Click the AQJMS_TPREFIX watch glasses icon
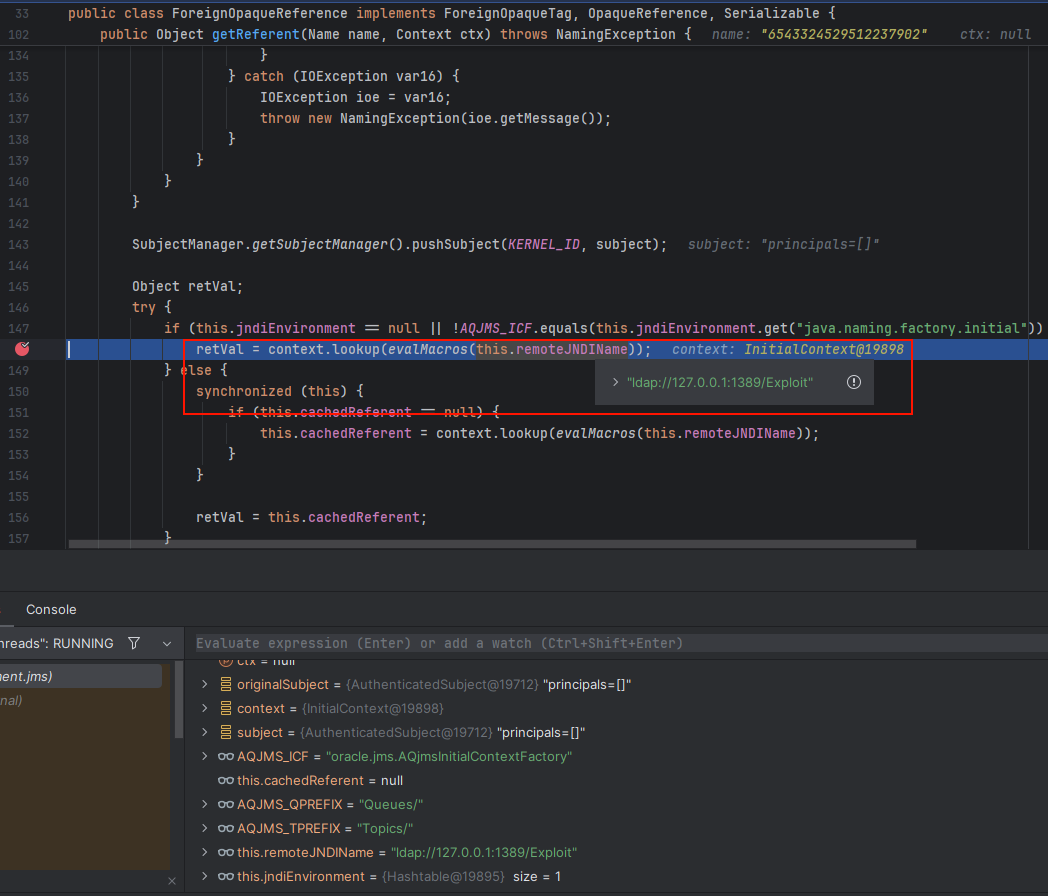This screenshot has height=896, width=1048. point(226,829)
